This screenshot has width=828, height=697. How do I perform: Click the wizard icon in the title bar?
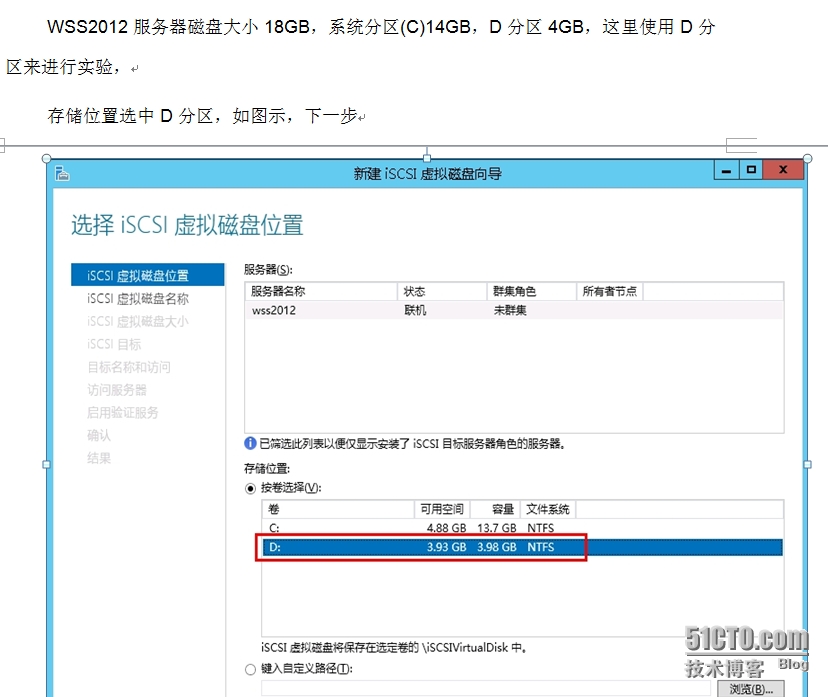[62, 173]
